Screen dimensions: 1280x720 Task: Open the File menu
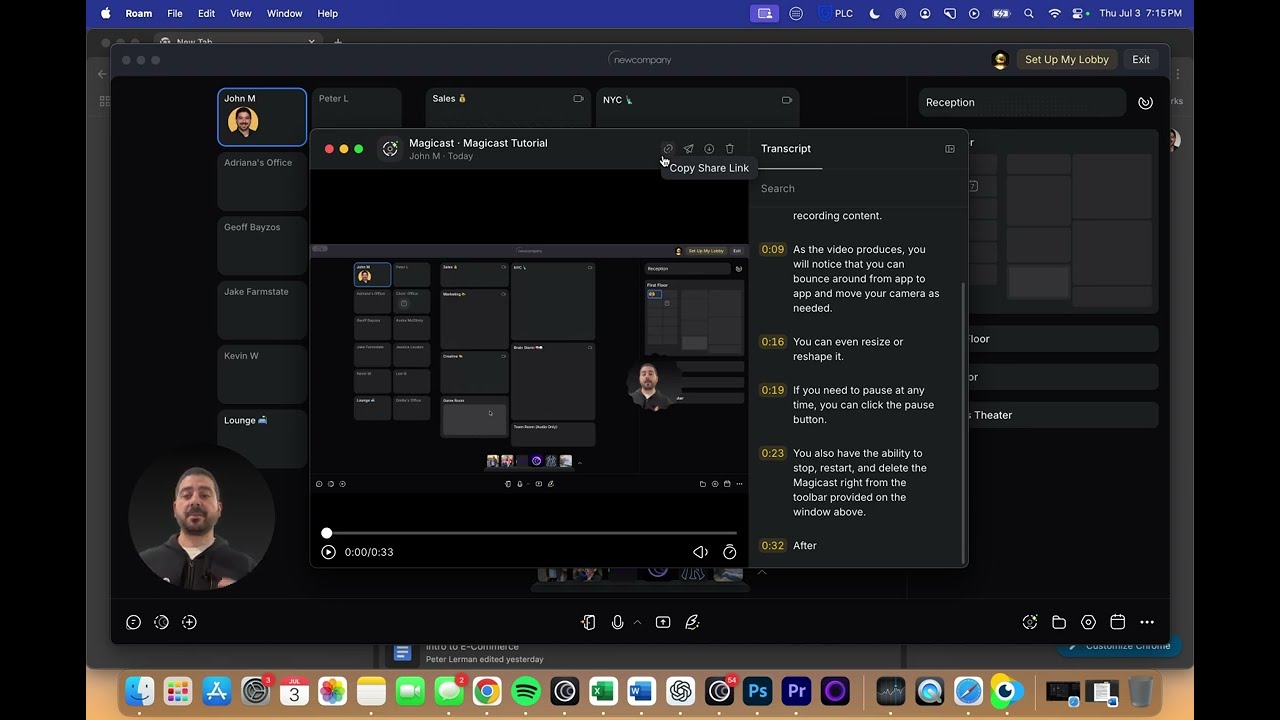(x=175, y=14)
